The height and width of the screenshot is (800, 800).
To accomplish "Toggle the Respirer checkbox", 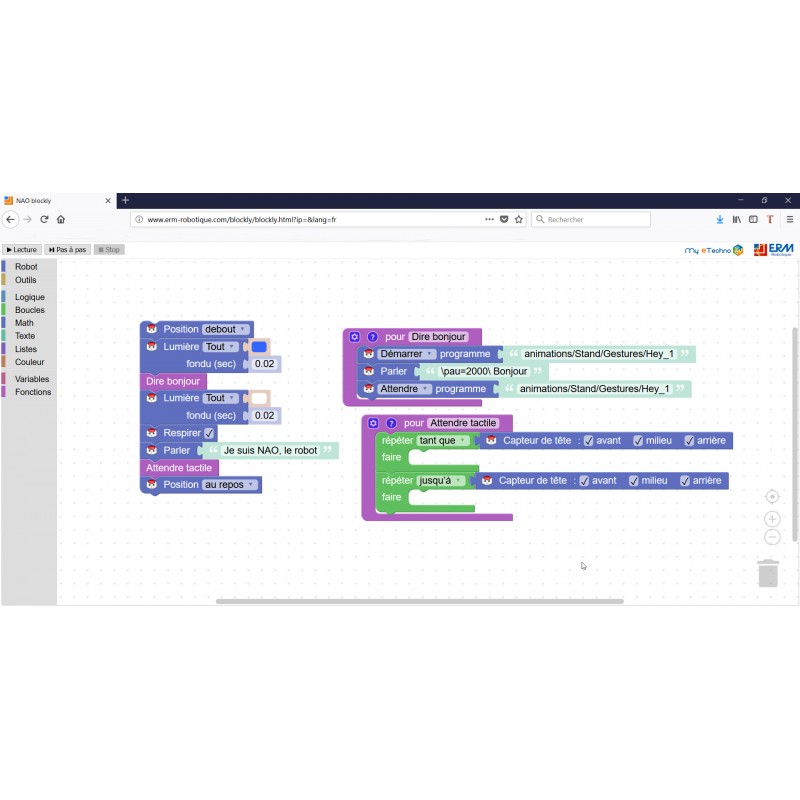I will (209, 433).
